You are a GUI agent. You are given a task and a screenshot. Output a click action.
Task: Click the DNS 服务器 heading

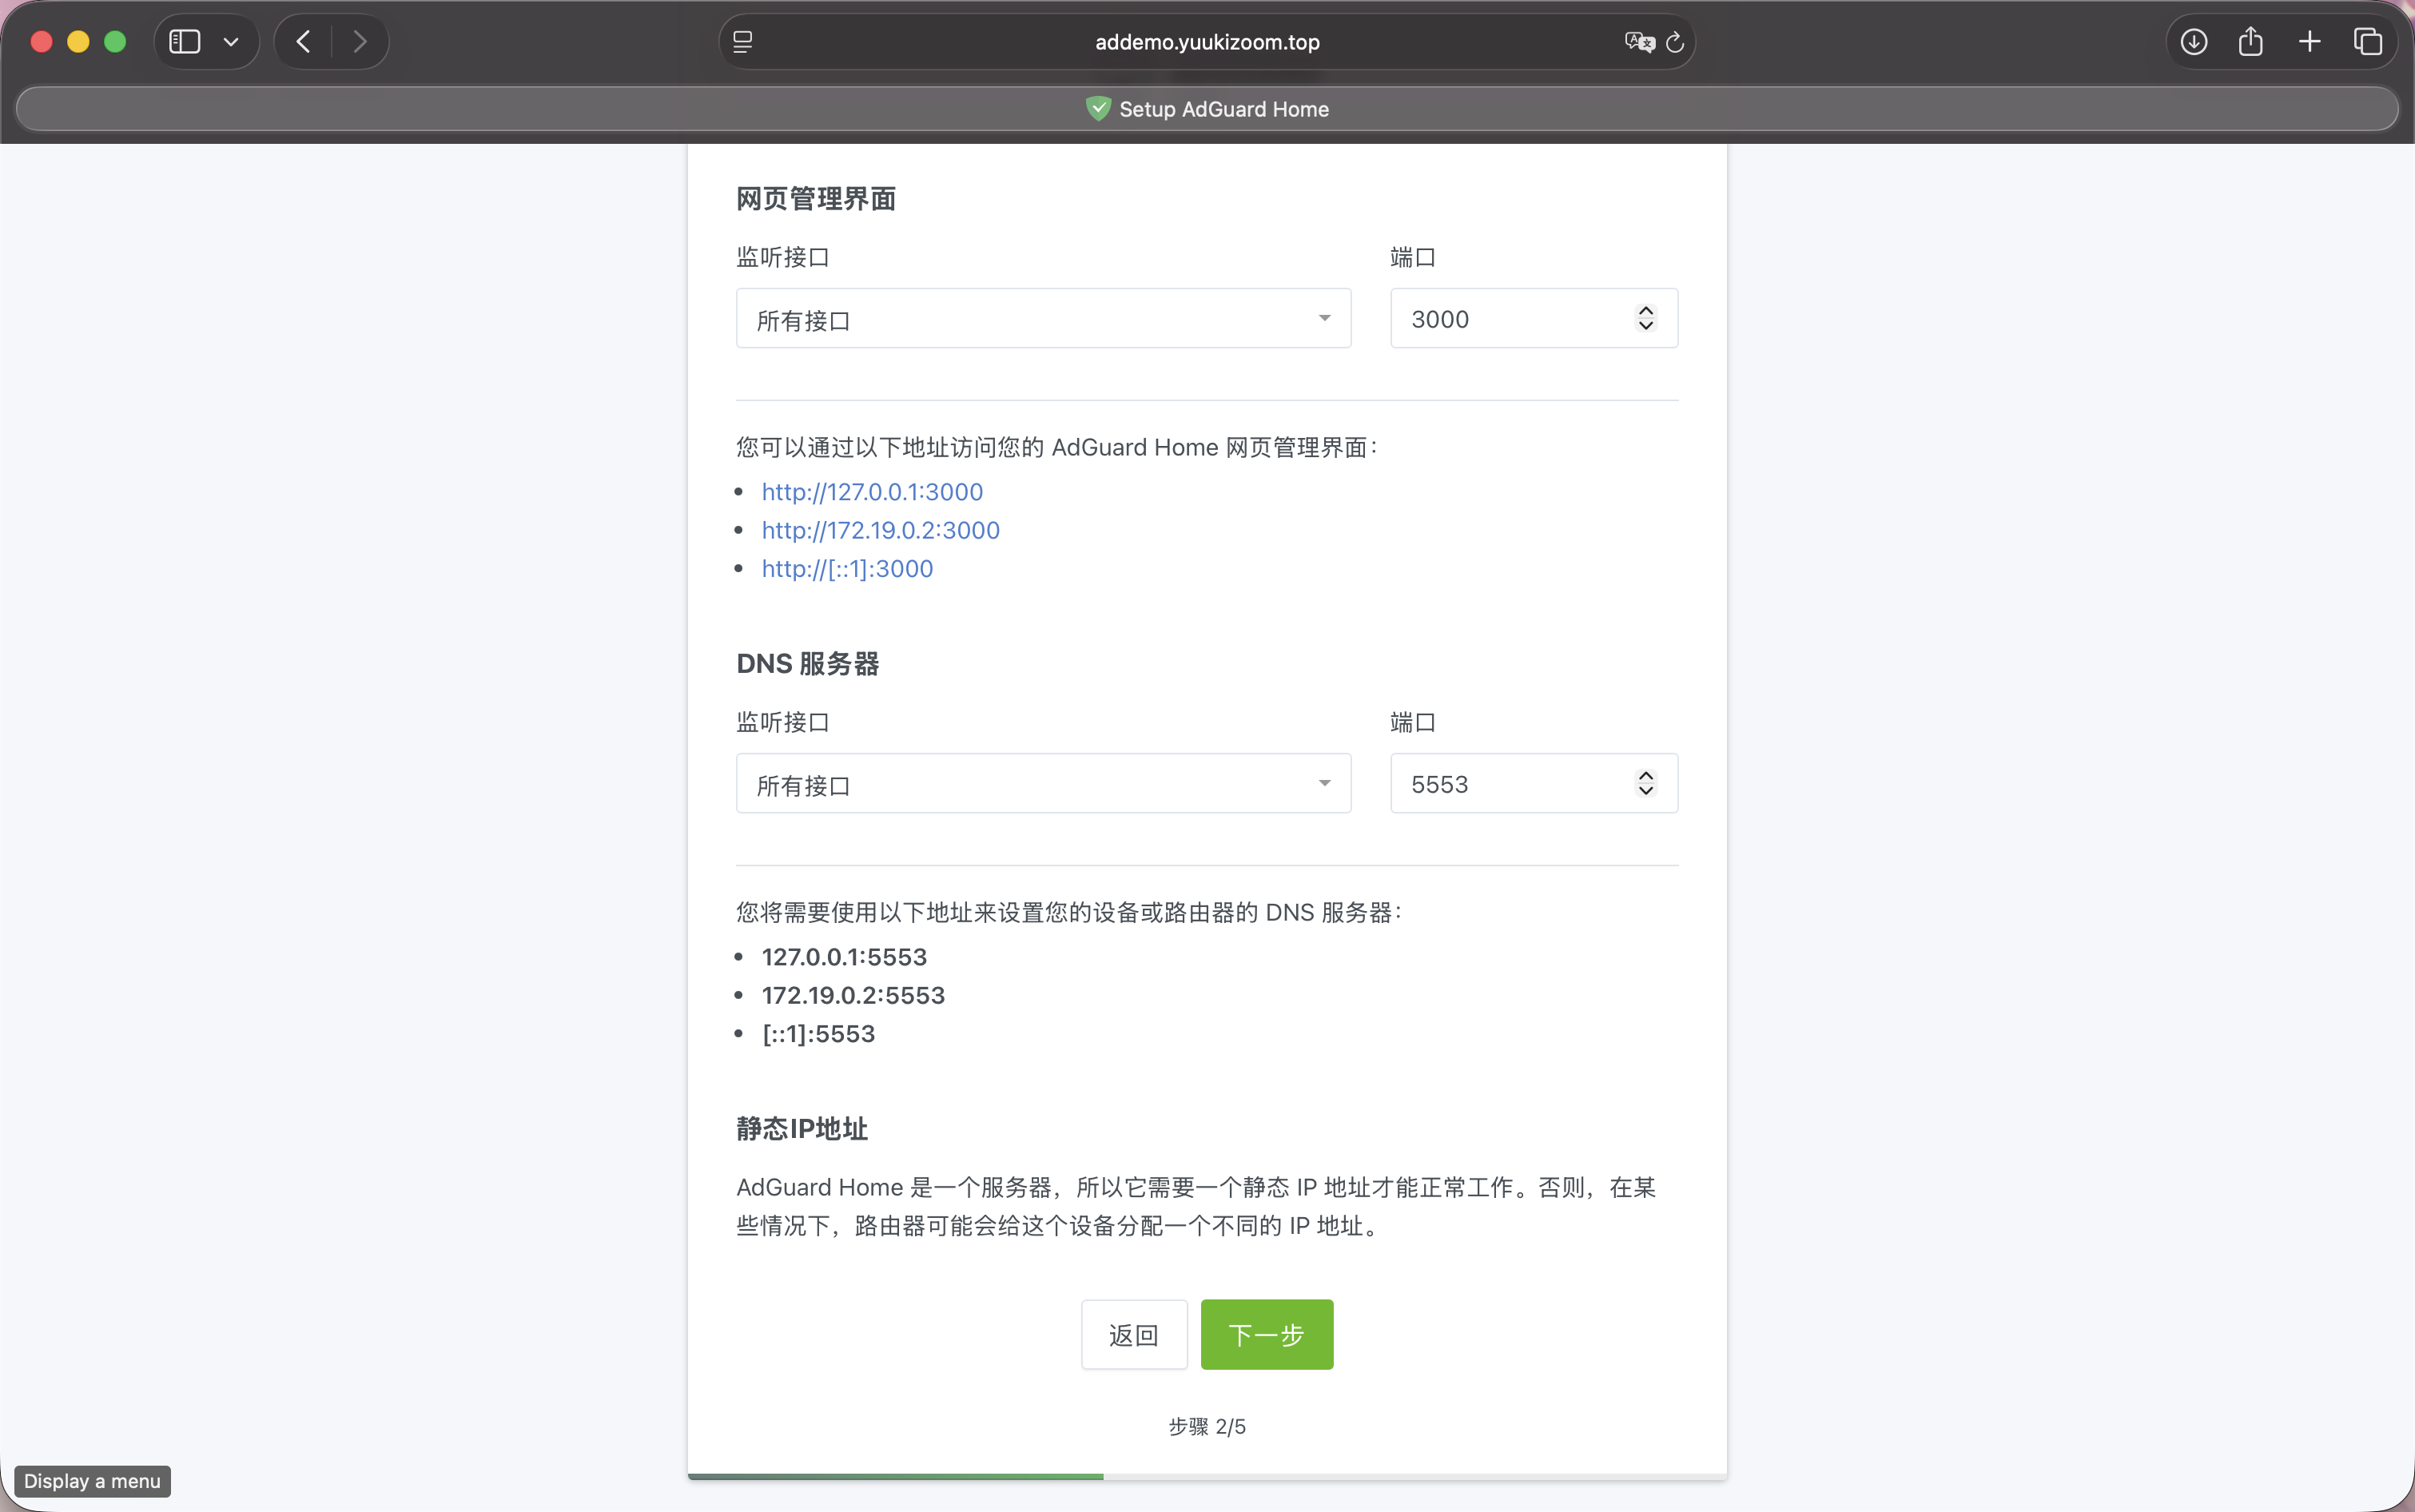click(807, 664)
